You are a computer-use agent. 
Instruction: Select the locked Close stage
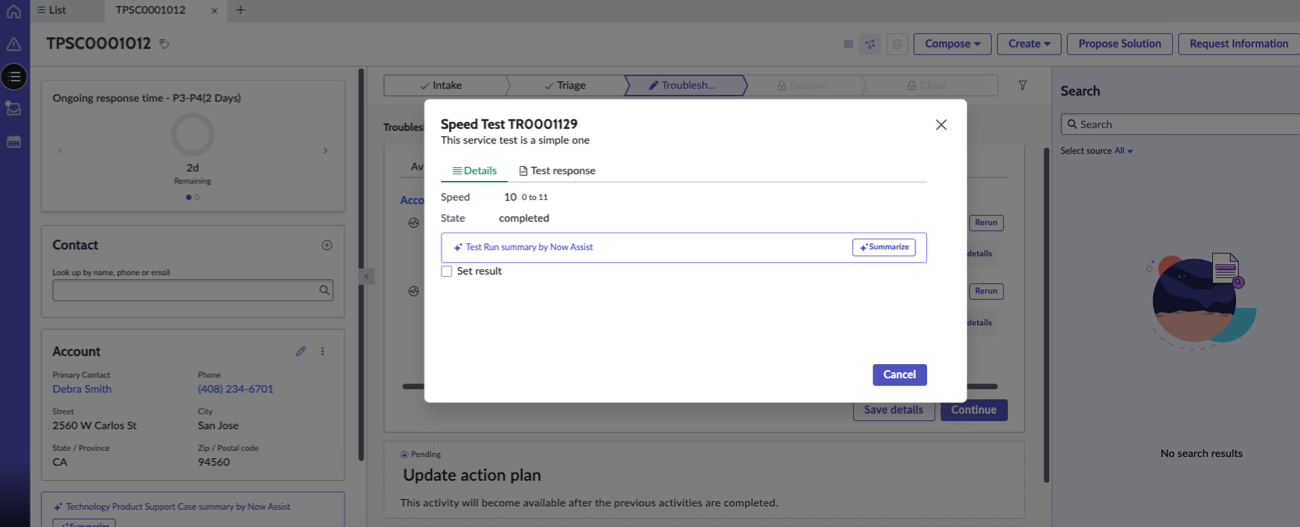click(x=925, y=85)
